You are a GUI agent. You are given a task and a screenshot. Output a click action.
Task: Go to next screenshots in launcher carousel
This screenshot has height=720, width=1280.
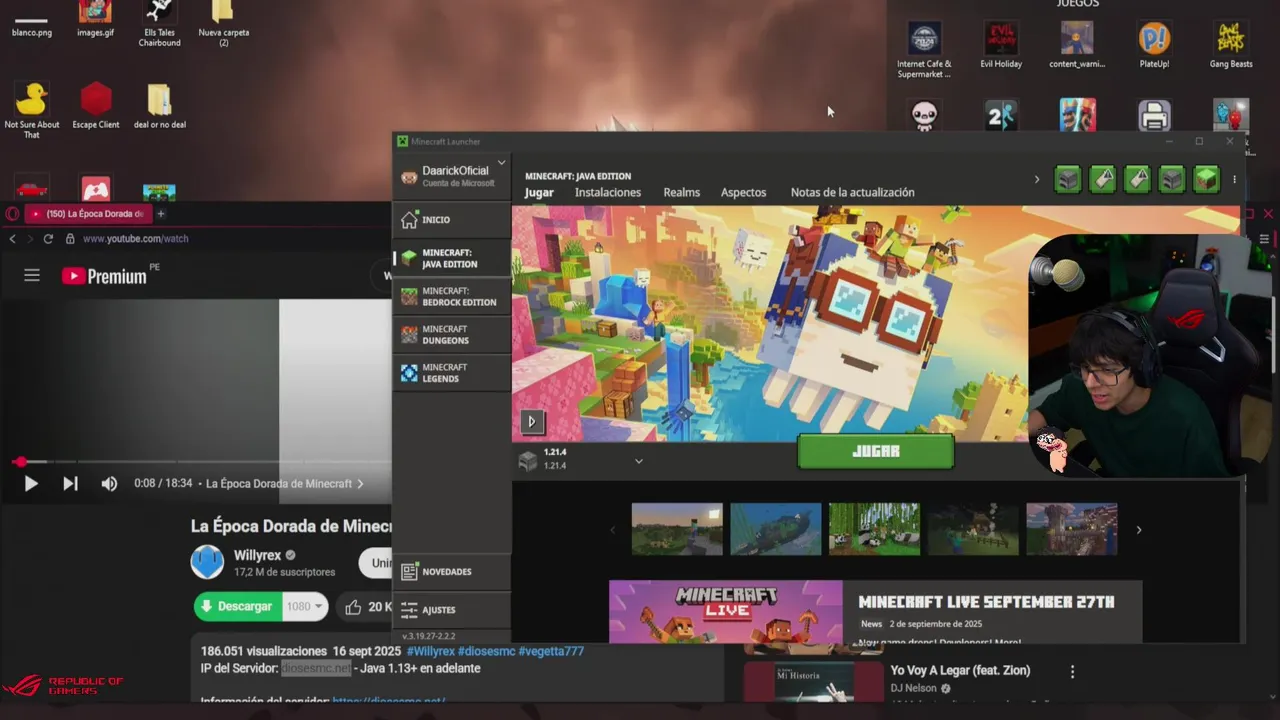(1138, 530)
